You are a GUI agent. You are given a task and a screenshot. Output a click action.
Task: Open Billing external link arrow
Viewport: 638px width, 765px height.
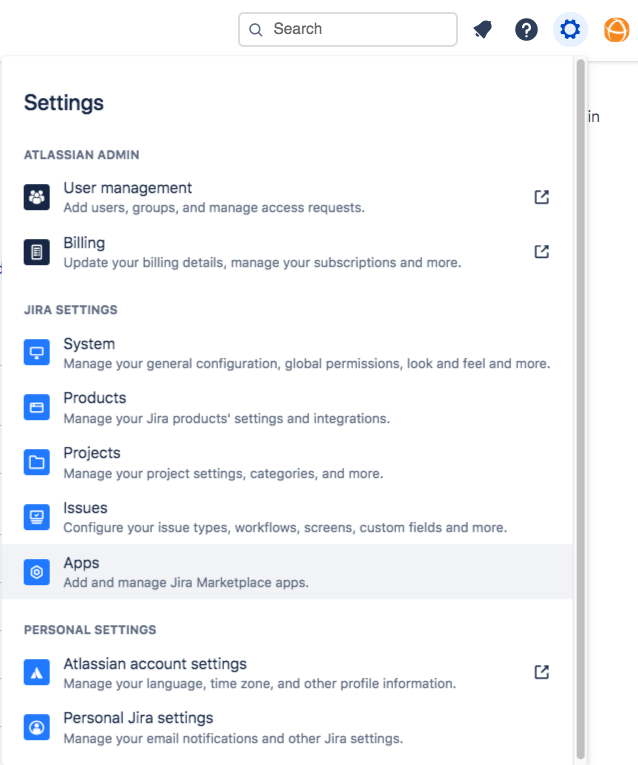(x=541, y=252)
